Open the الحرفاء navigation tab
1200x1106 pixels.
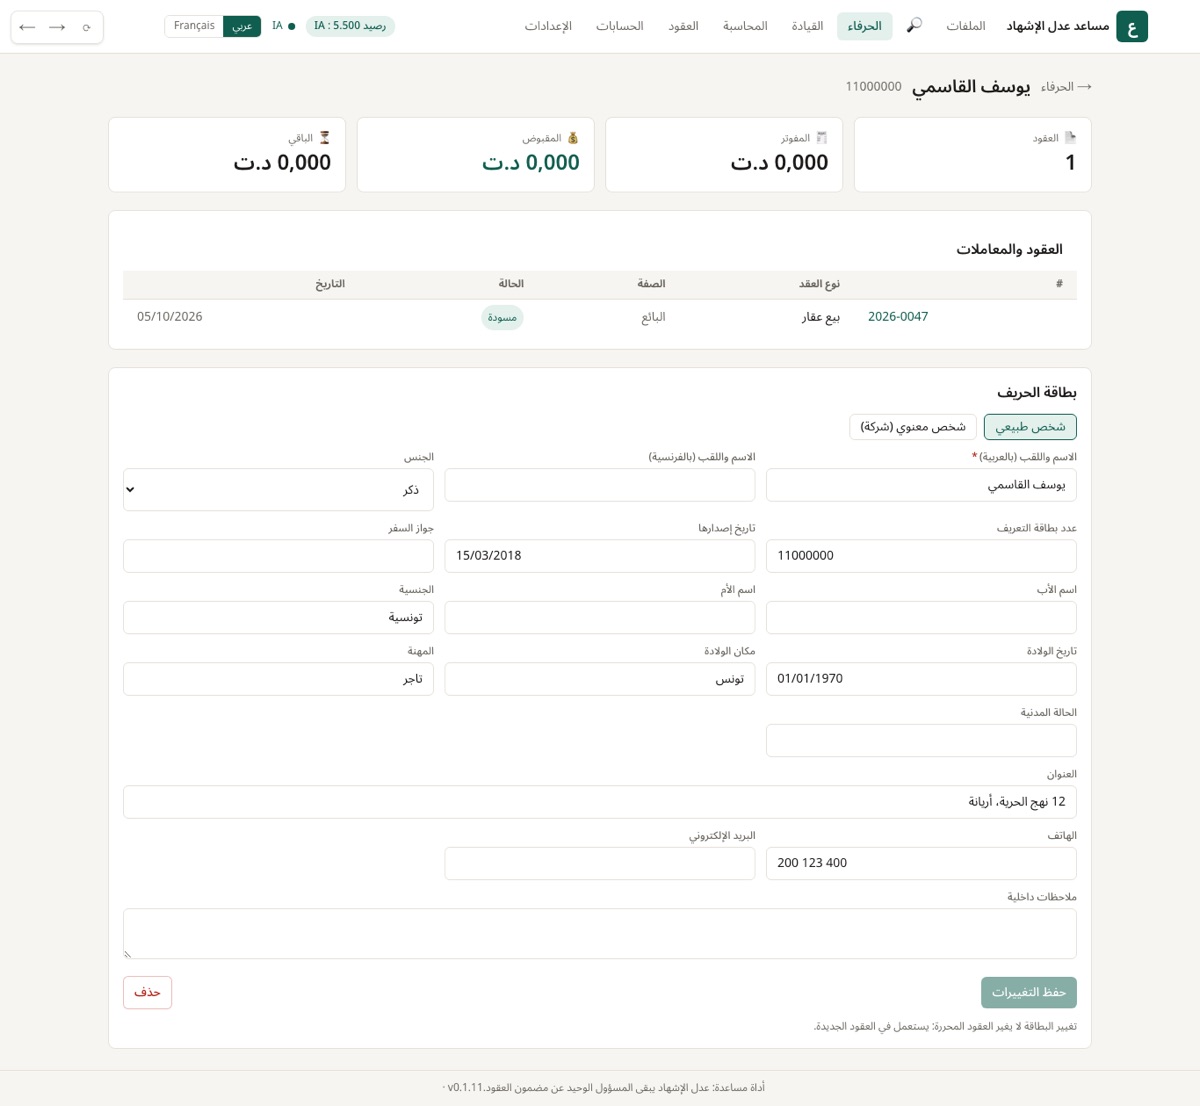tap(865, 26)
